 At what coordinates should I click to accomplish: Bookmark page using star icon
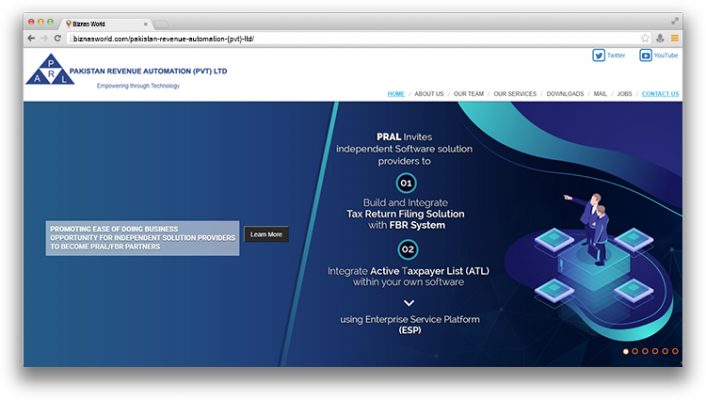[x=646, y=38]
